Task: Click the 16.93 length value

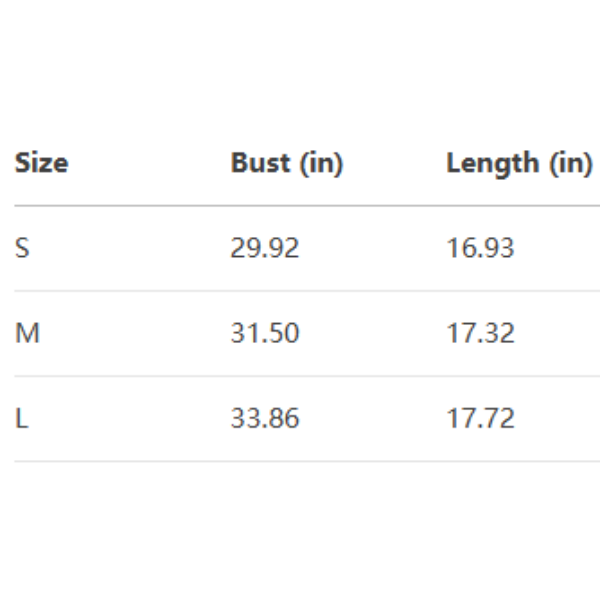Action: (481, 248)
